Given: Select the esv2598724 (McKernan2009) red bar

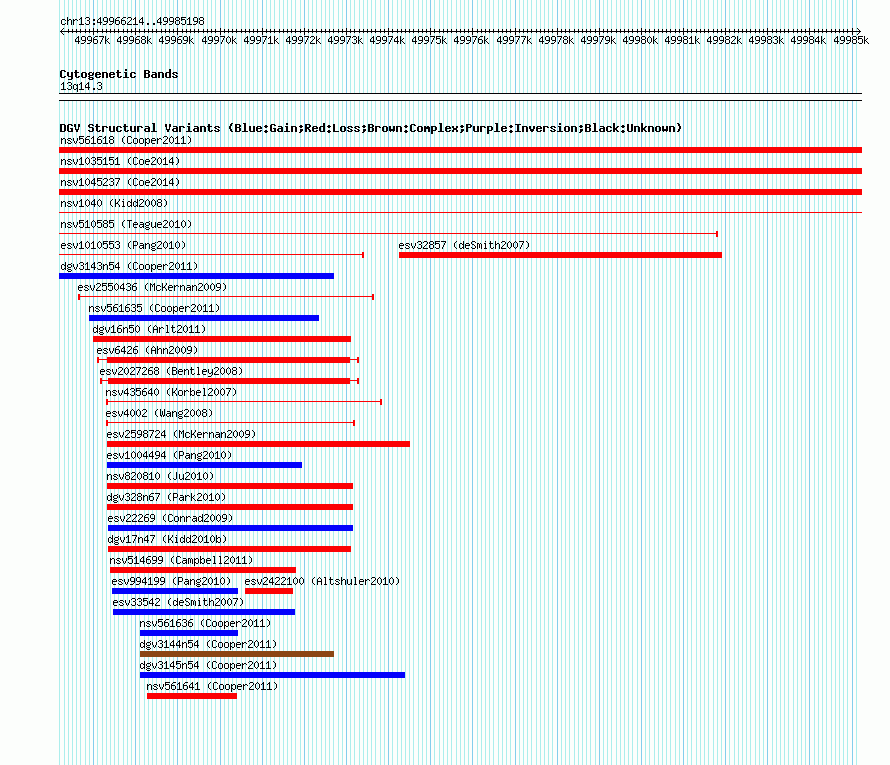Looking at the screenshot, I should pyautogui.click(x=258, y=444).
